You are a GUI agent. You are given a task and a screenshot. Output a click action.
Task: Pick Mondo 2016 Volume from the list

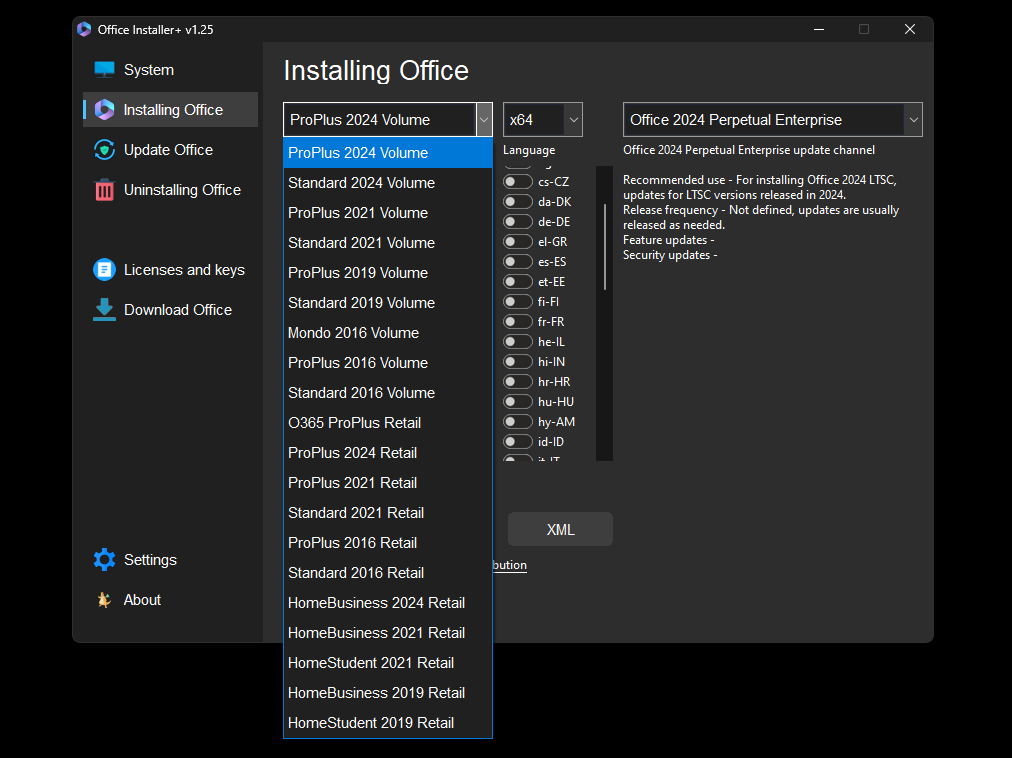388,333
